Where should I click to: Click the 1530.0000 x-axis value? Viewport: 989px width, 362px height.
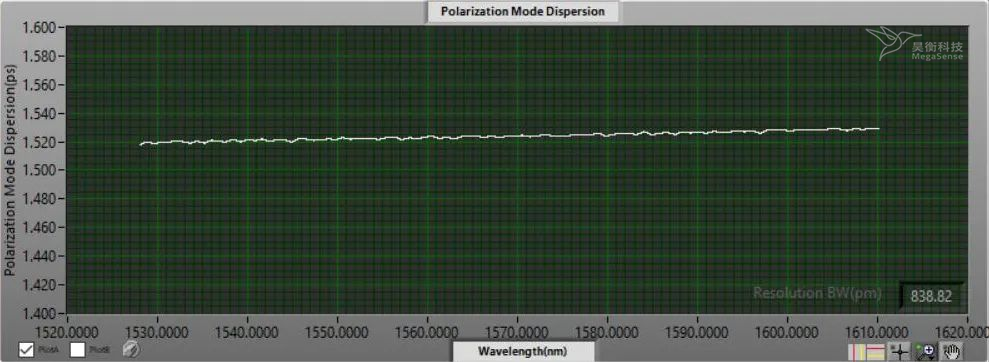click(157, 332)
